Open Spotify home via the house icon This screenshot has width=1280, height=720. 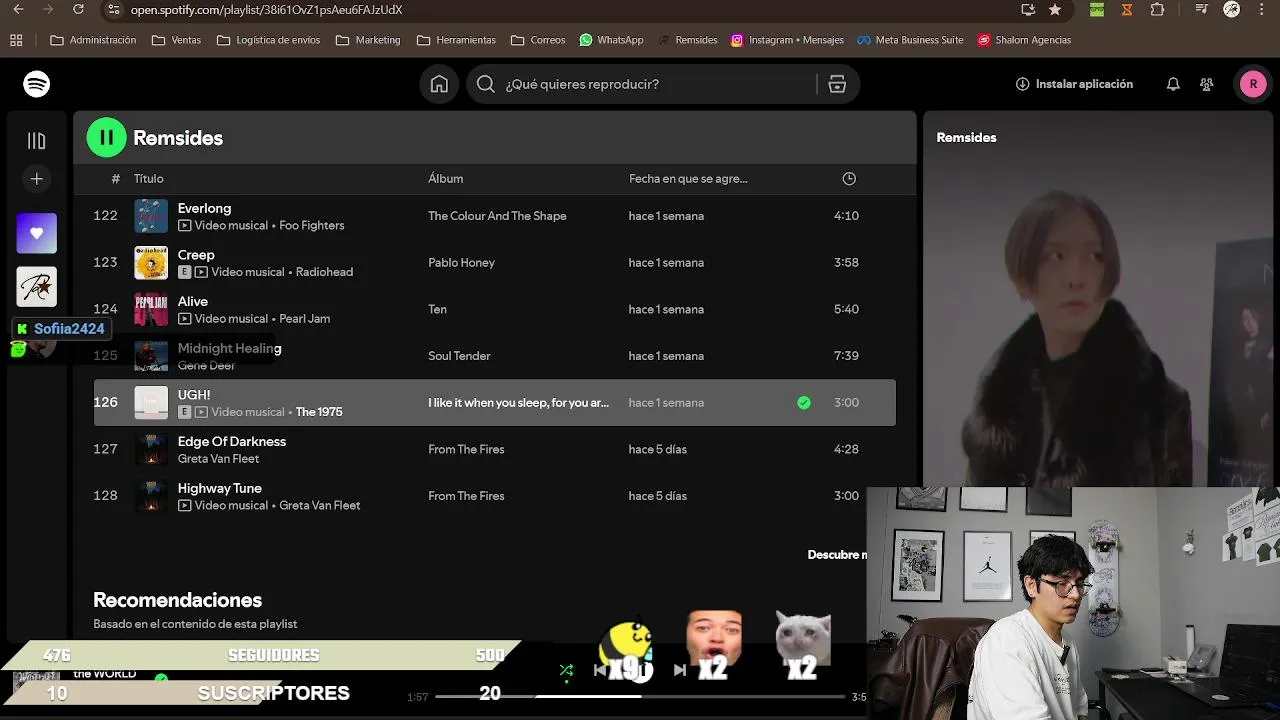point(439,84)
